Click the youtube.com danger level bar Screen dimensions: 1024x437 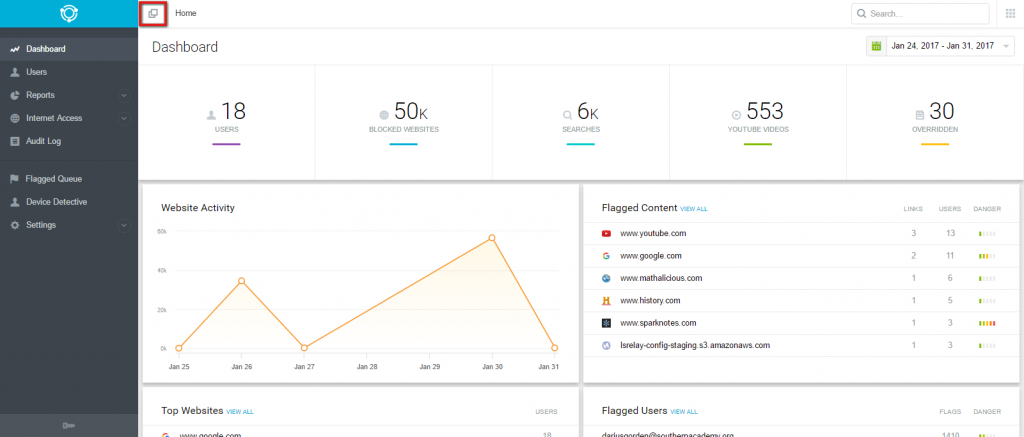click(987, 234)
